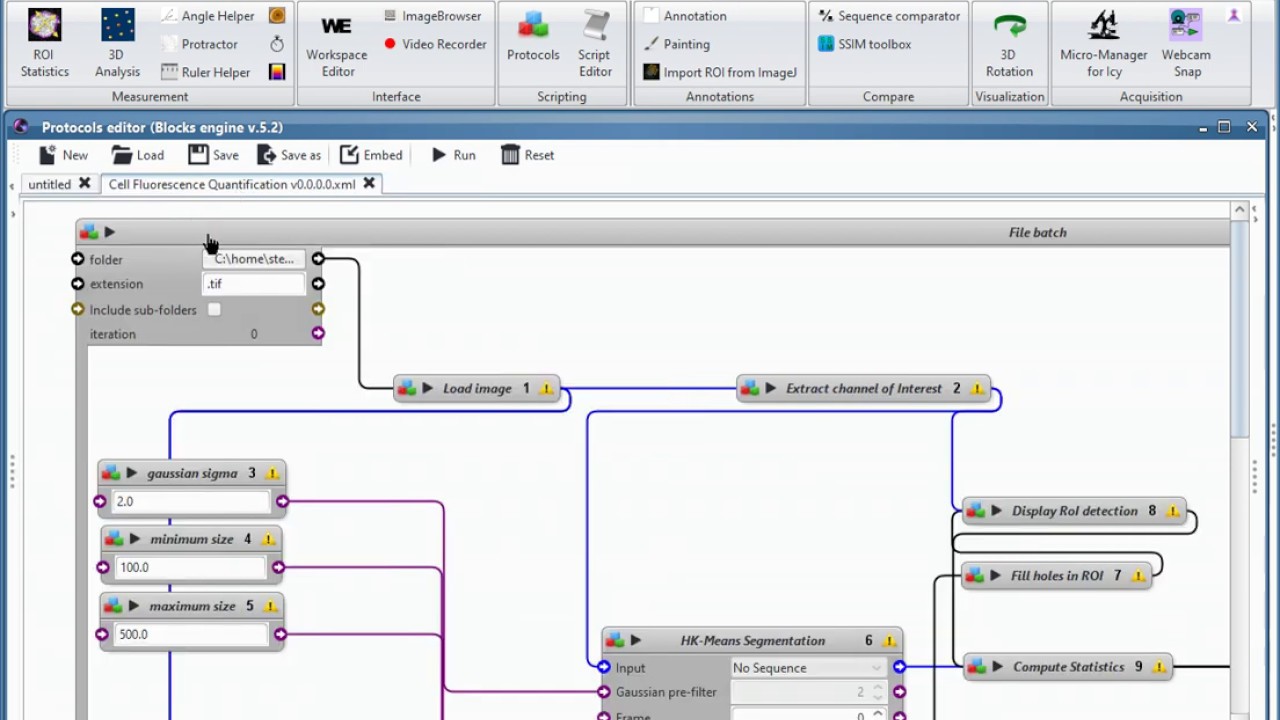Select the Ruler Helper tool
Screen dimensions: 1280x720
205,72
